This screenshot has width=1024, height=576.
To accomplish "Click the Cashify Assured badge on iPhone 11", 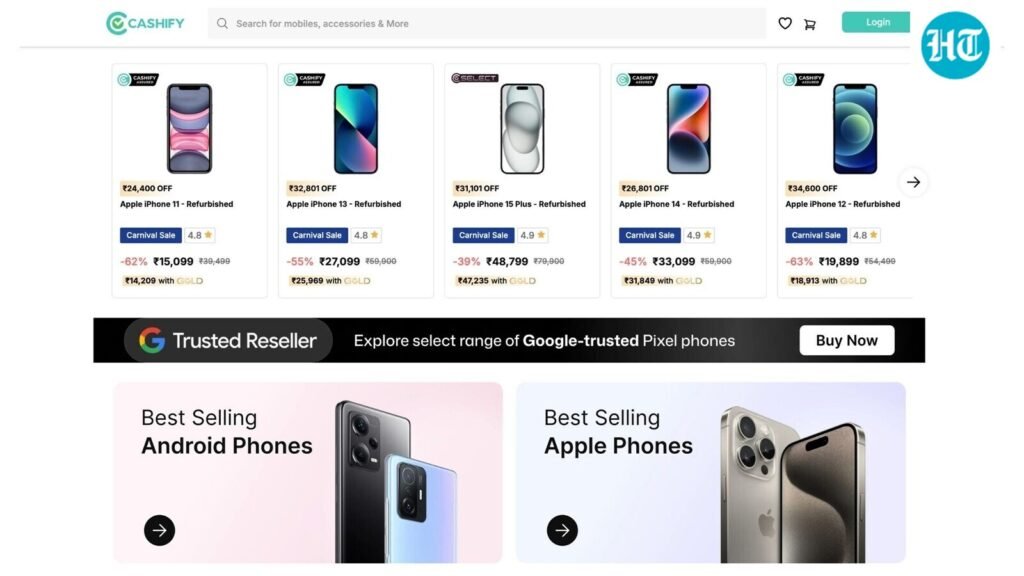I will (x=141, y=77).
